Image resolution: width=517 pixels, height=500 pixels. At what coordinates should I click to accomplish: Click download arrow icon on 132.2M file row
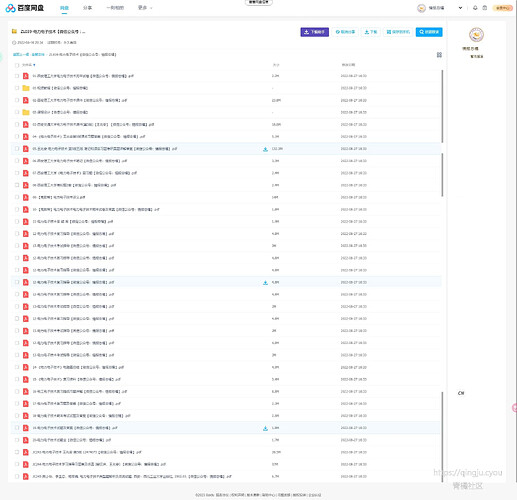(x=265, y=149)
